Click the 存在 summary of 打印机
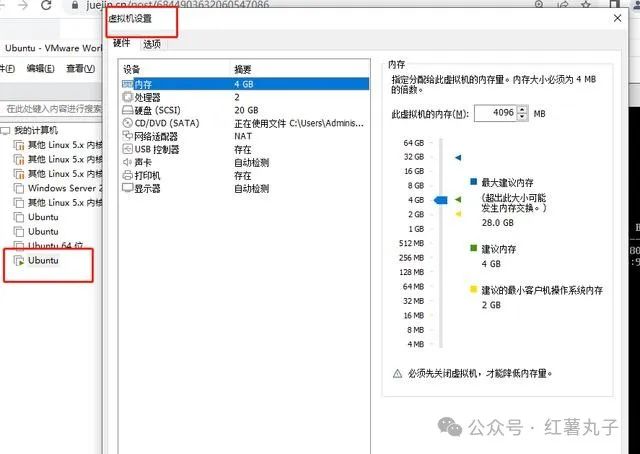 point(242,176)
